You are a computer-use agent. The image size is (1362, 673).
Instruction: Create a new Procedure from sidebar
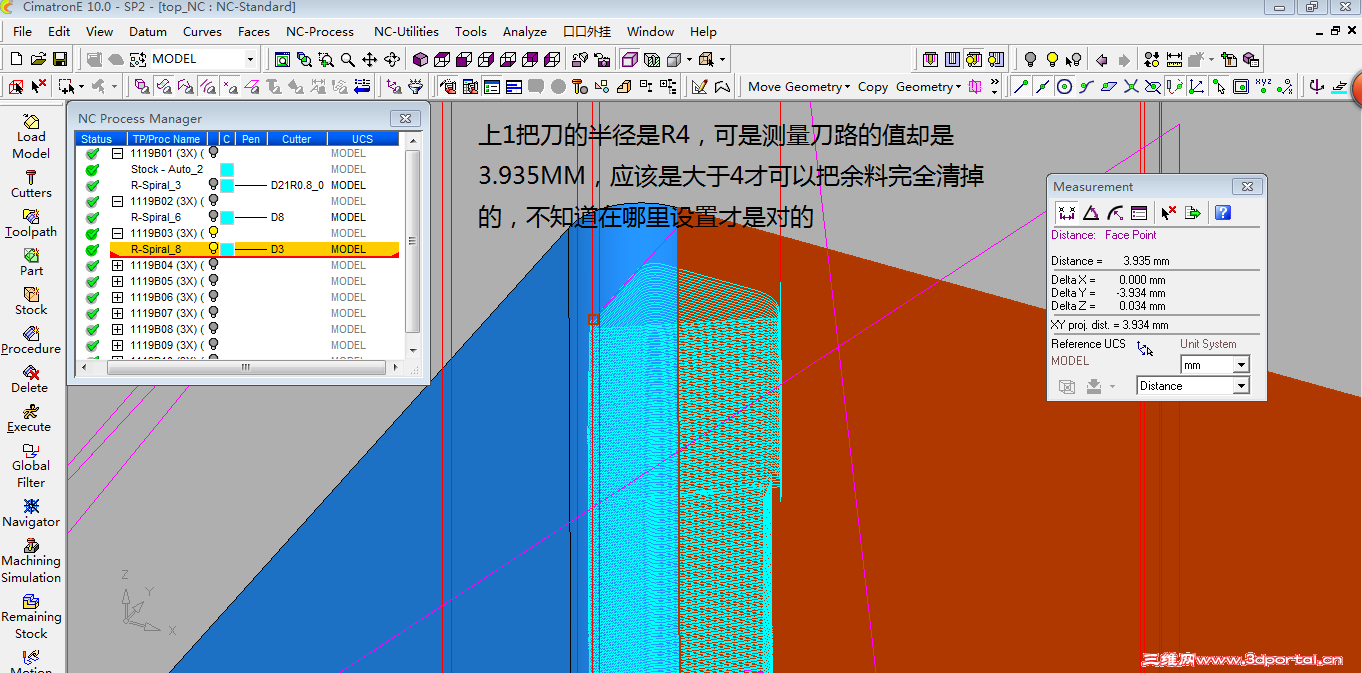pyautogui.click(x=31, y=340)
